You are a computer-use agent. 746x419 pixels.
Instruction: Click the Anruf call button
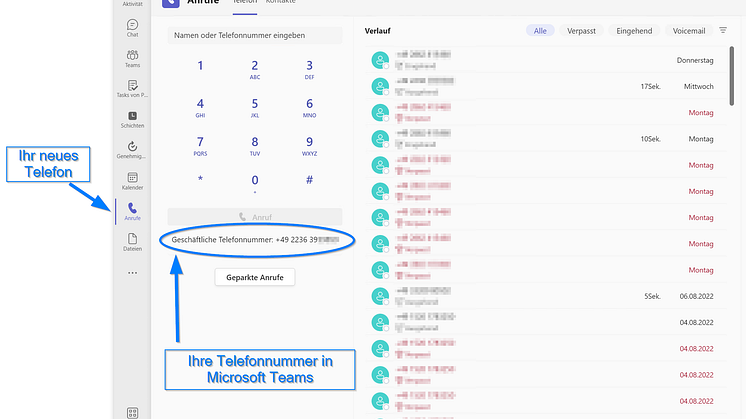coord(255,217)
